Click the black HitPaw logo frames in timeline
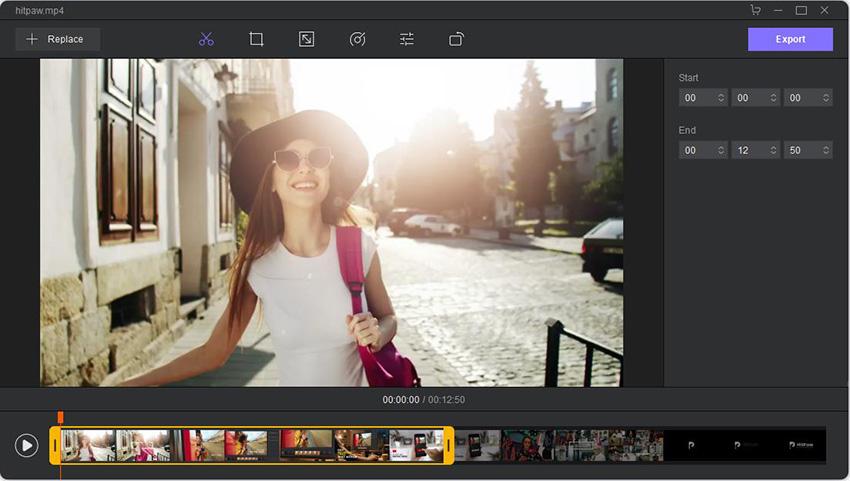Image resolution: width=850 pixels, height=481 pixels. coord(745,445)
